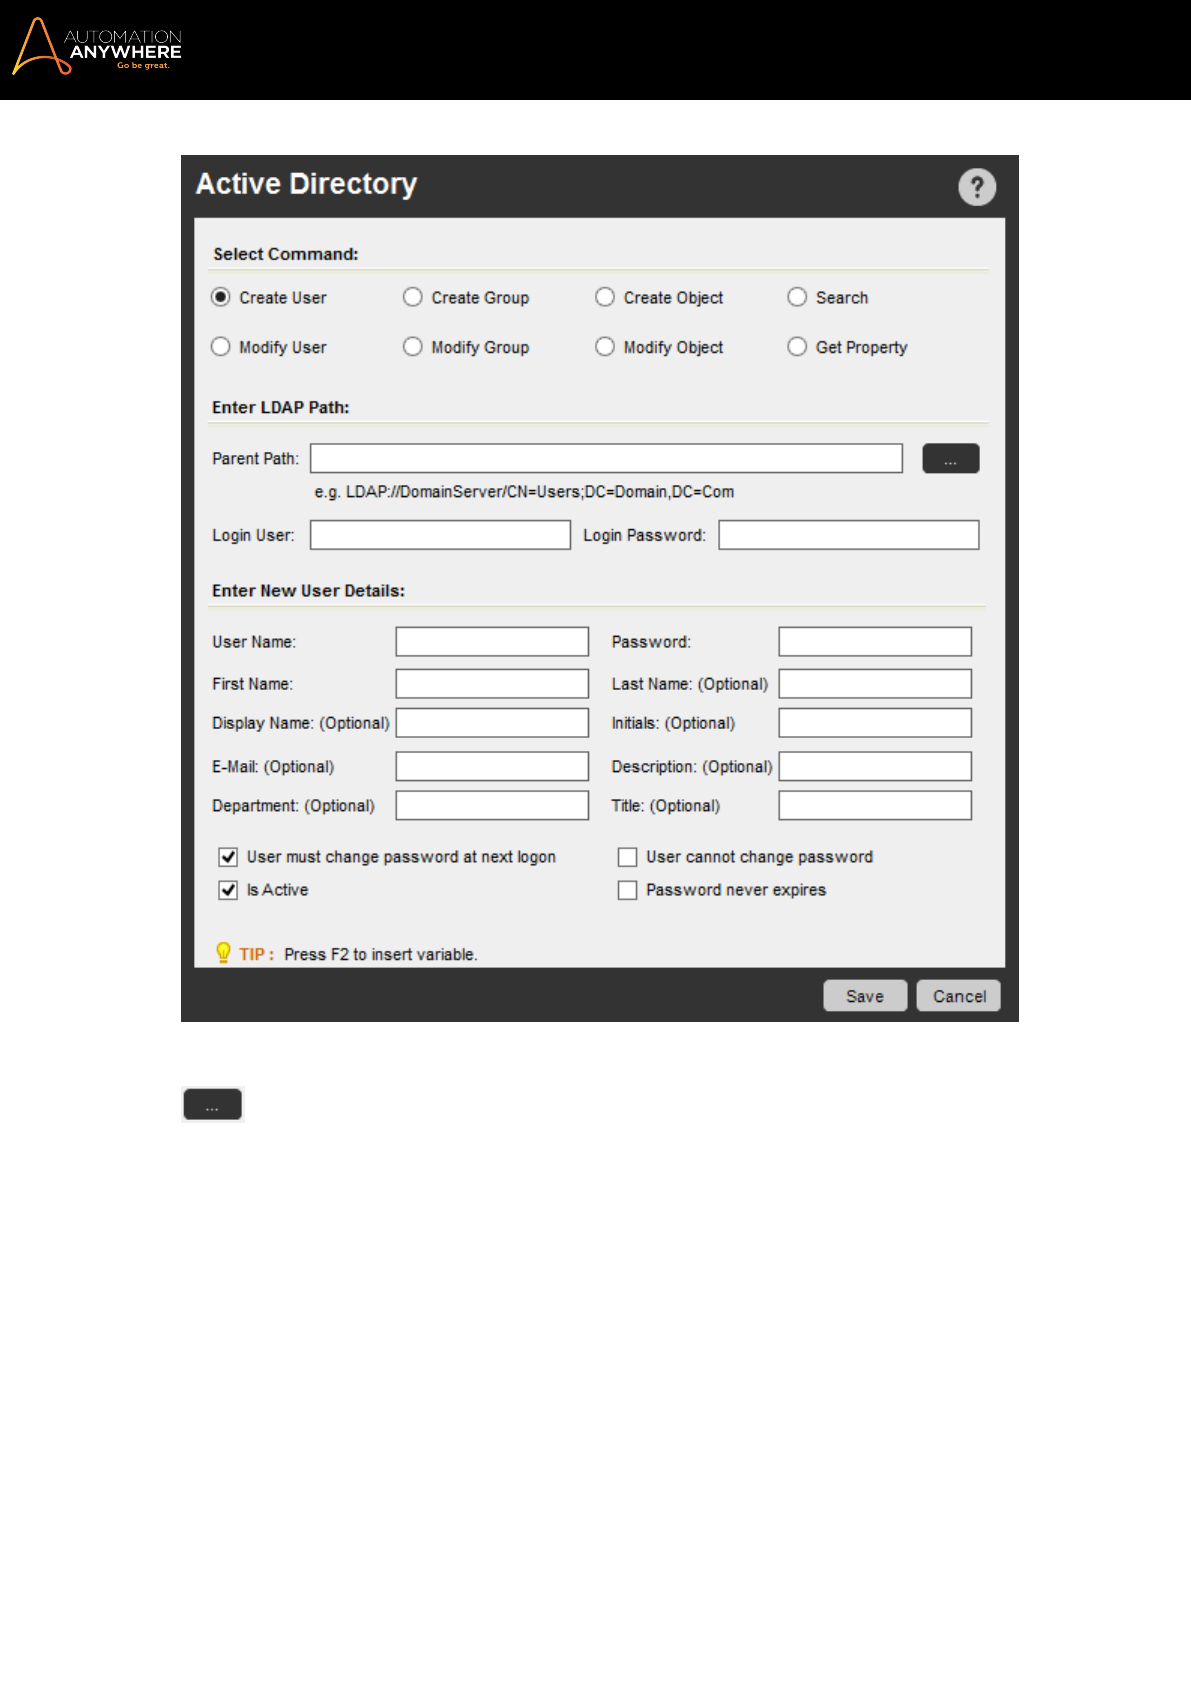1191x1684 pixels.
Task: Click into the E-Mail field
Action: pos(492,767)
